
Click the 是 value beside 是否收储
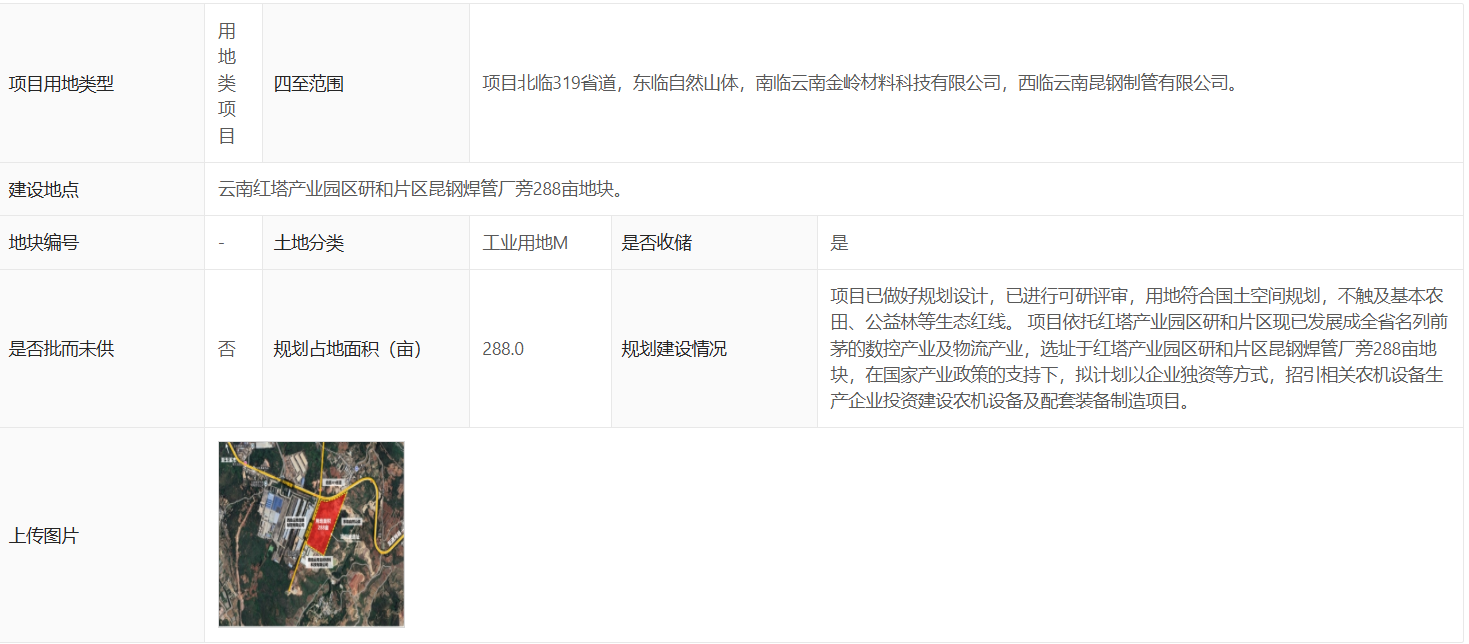[839, 243]
